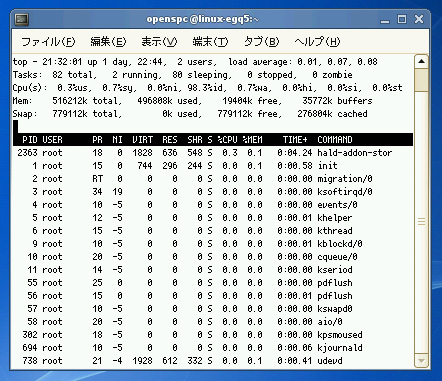The width and height of the screenshot is (442, 381).
Task: Click the kjournald process name
Action: (340, 348)
